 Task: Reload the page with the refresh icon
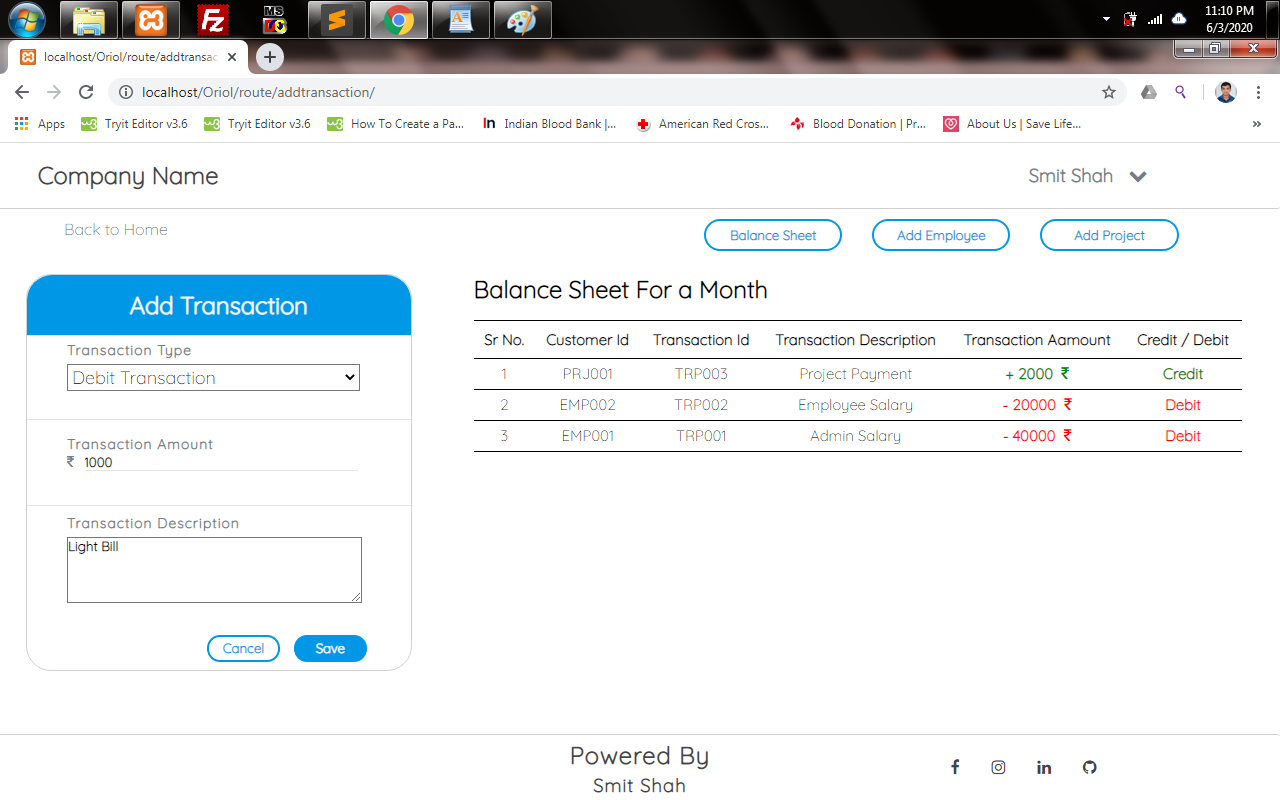[86, 92]
